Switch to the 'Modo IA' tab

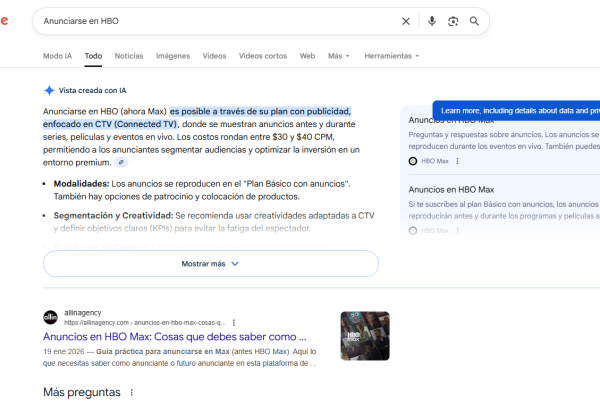click(x=58, y=56)
